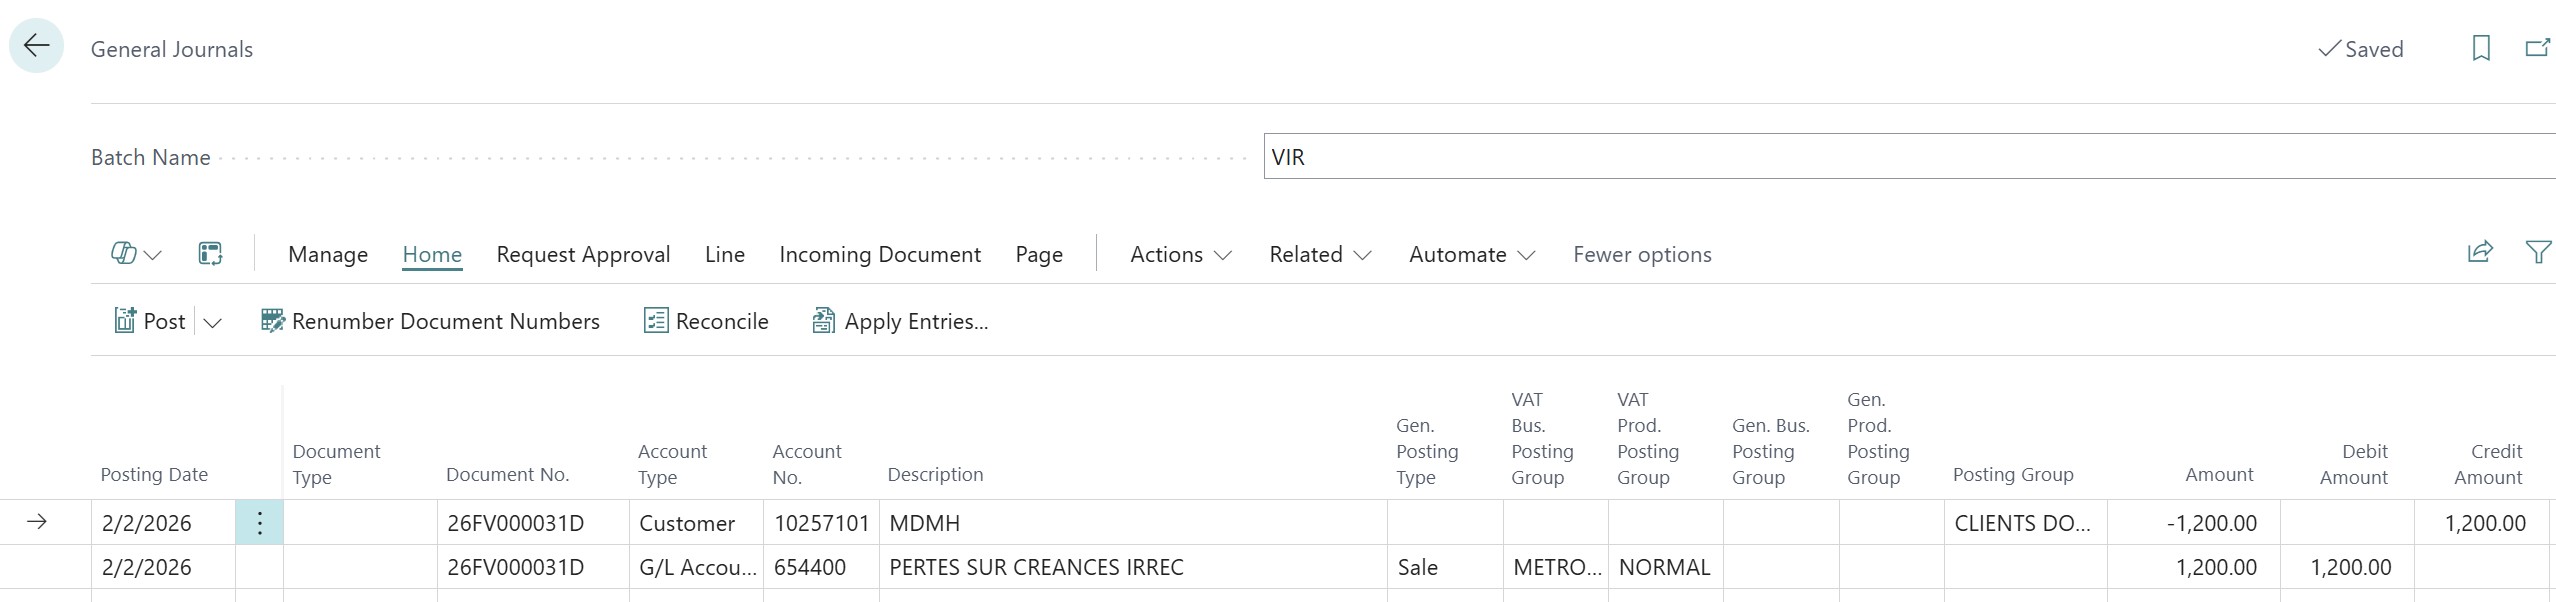Click the Reconcile action
This screenshot has width=2556, height=602.
(706, 321)
